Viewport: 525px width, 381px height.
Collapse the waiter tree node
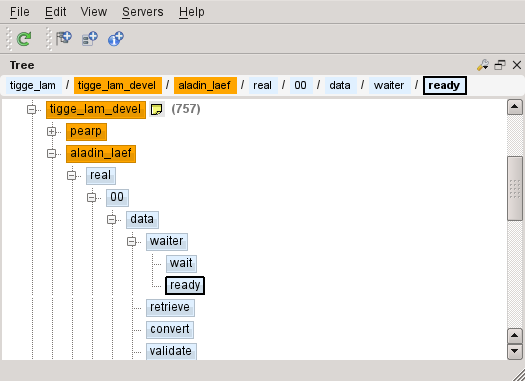[132, 241]
